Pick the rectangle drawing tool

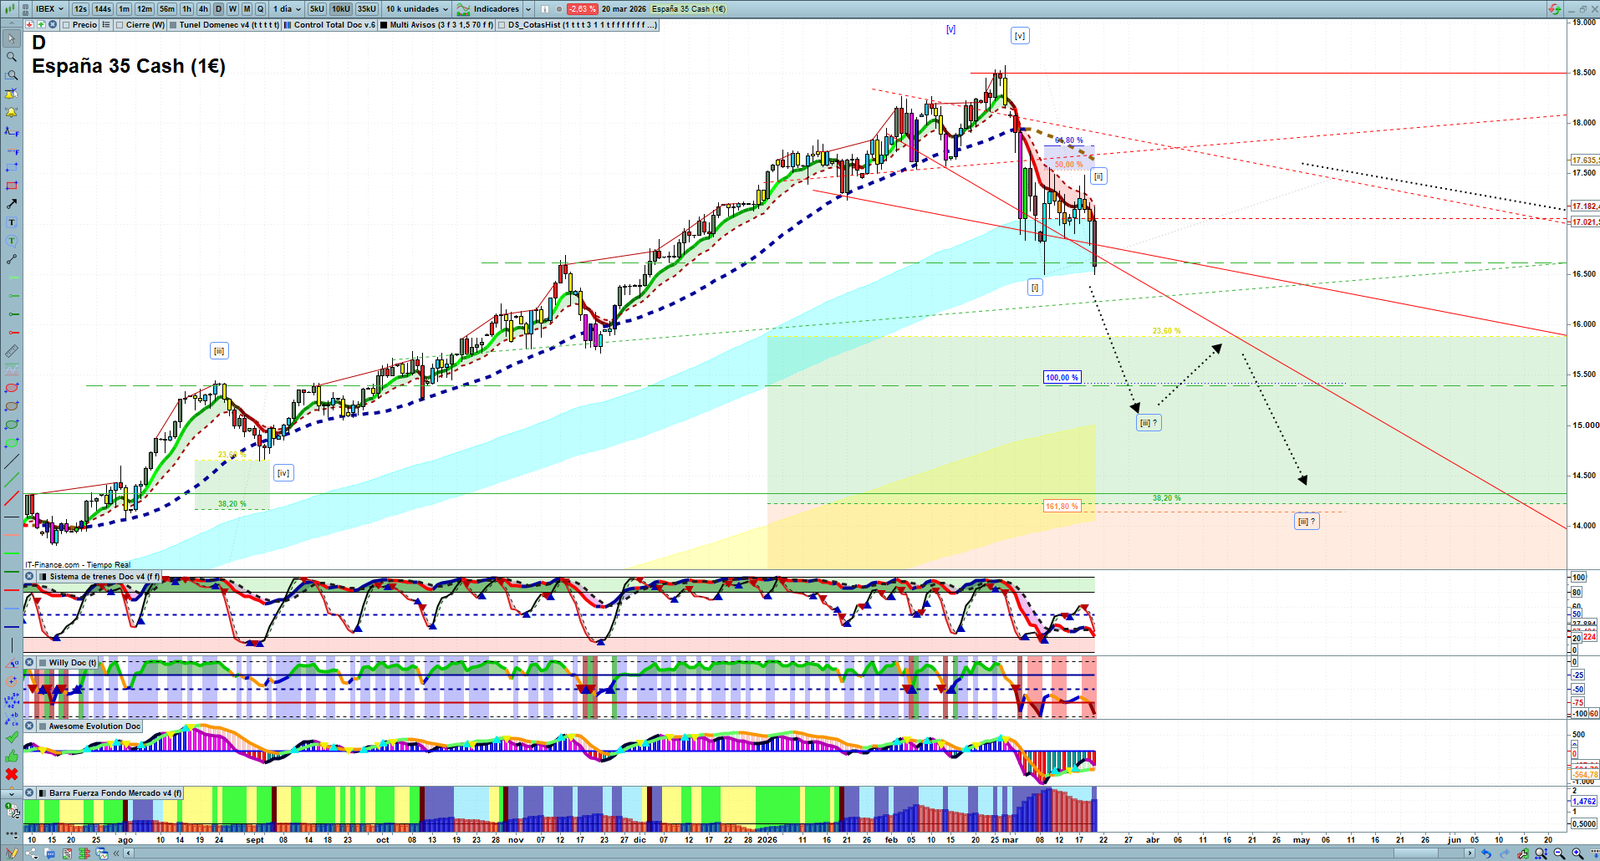click(11, 186)
